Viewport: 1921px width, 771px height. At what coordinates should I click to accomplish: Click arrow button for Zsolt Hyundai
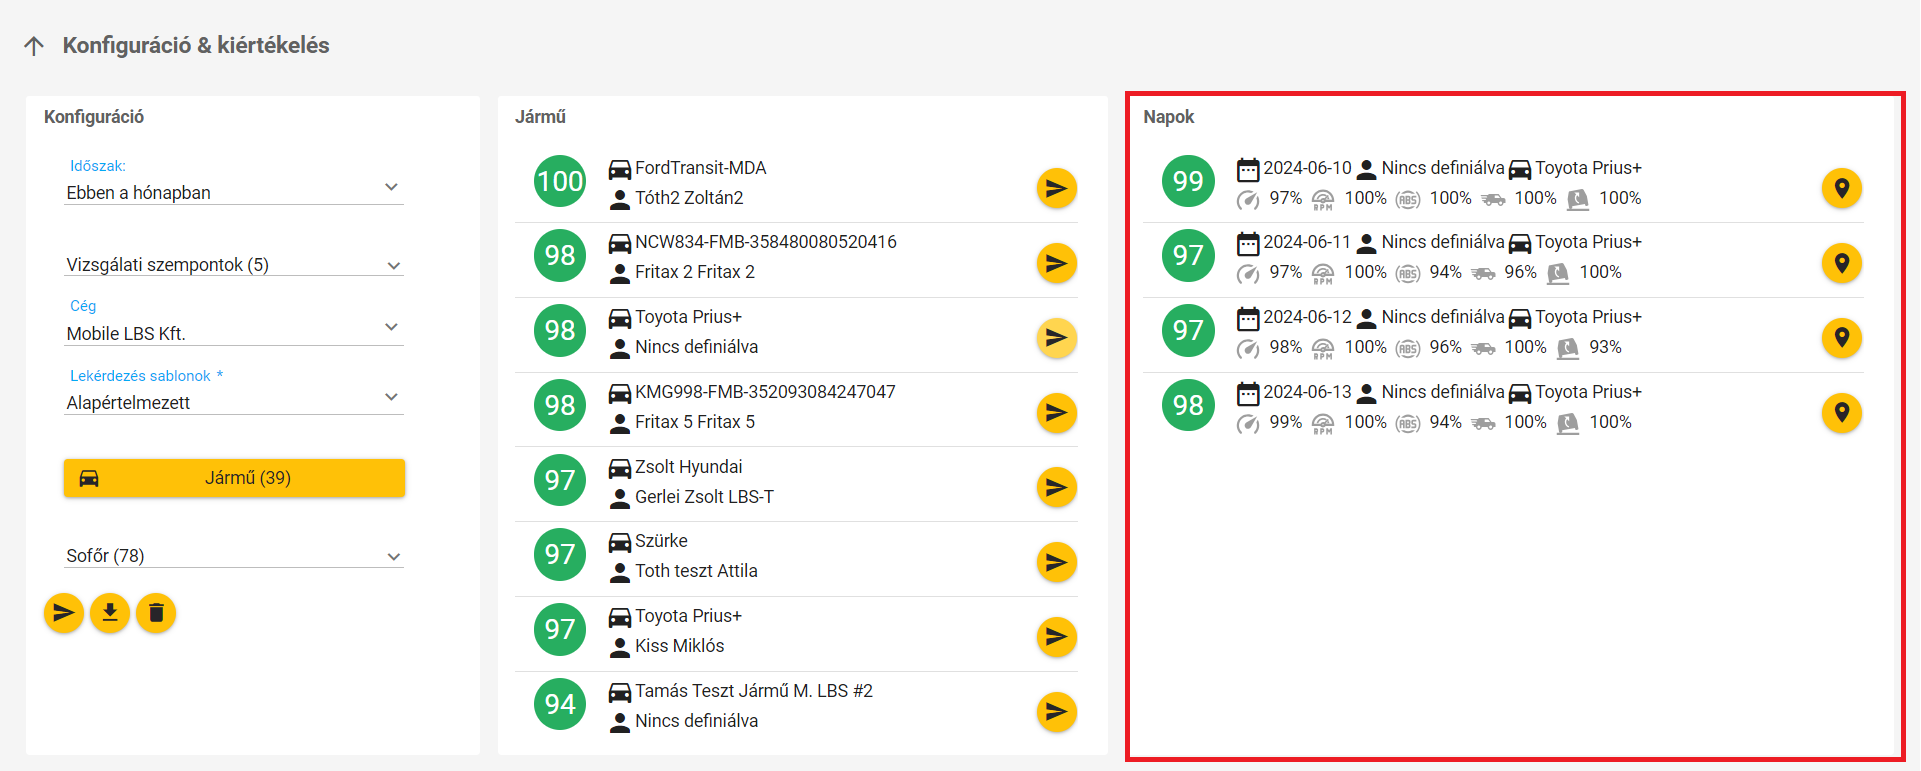coord(1056,487)
